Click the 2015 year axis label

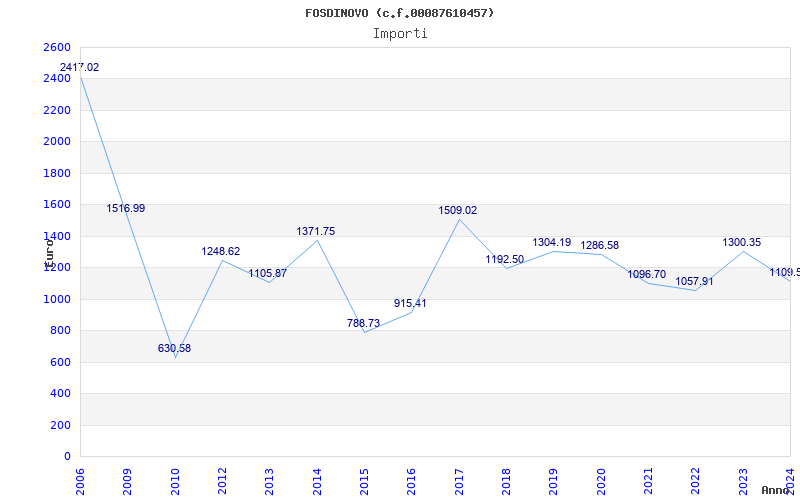(x=364, y=482)
